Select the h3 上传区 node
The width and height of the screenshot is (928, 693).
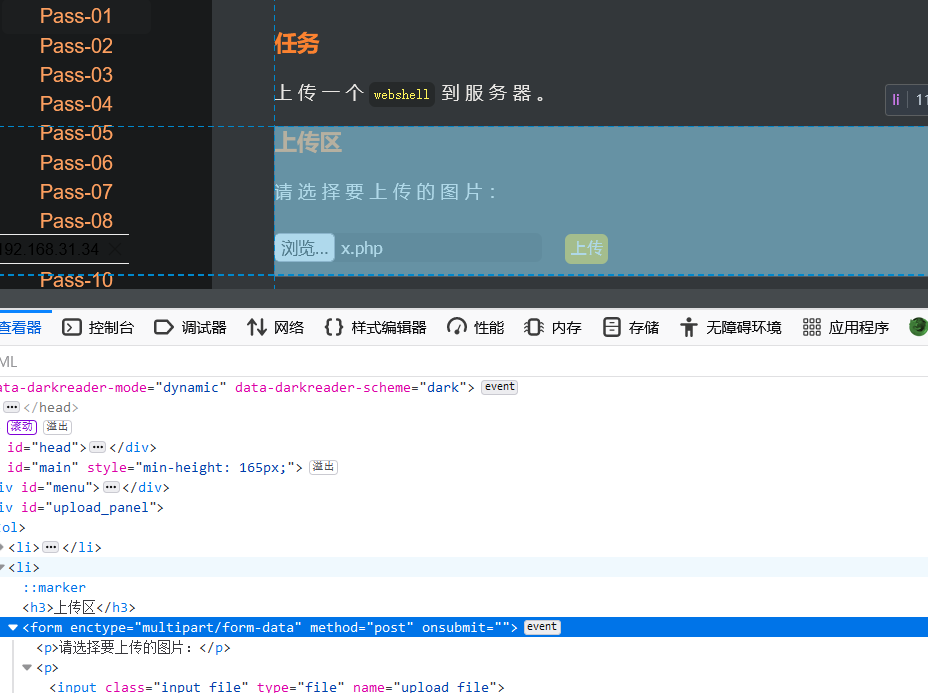(79, 607)
